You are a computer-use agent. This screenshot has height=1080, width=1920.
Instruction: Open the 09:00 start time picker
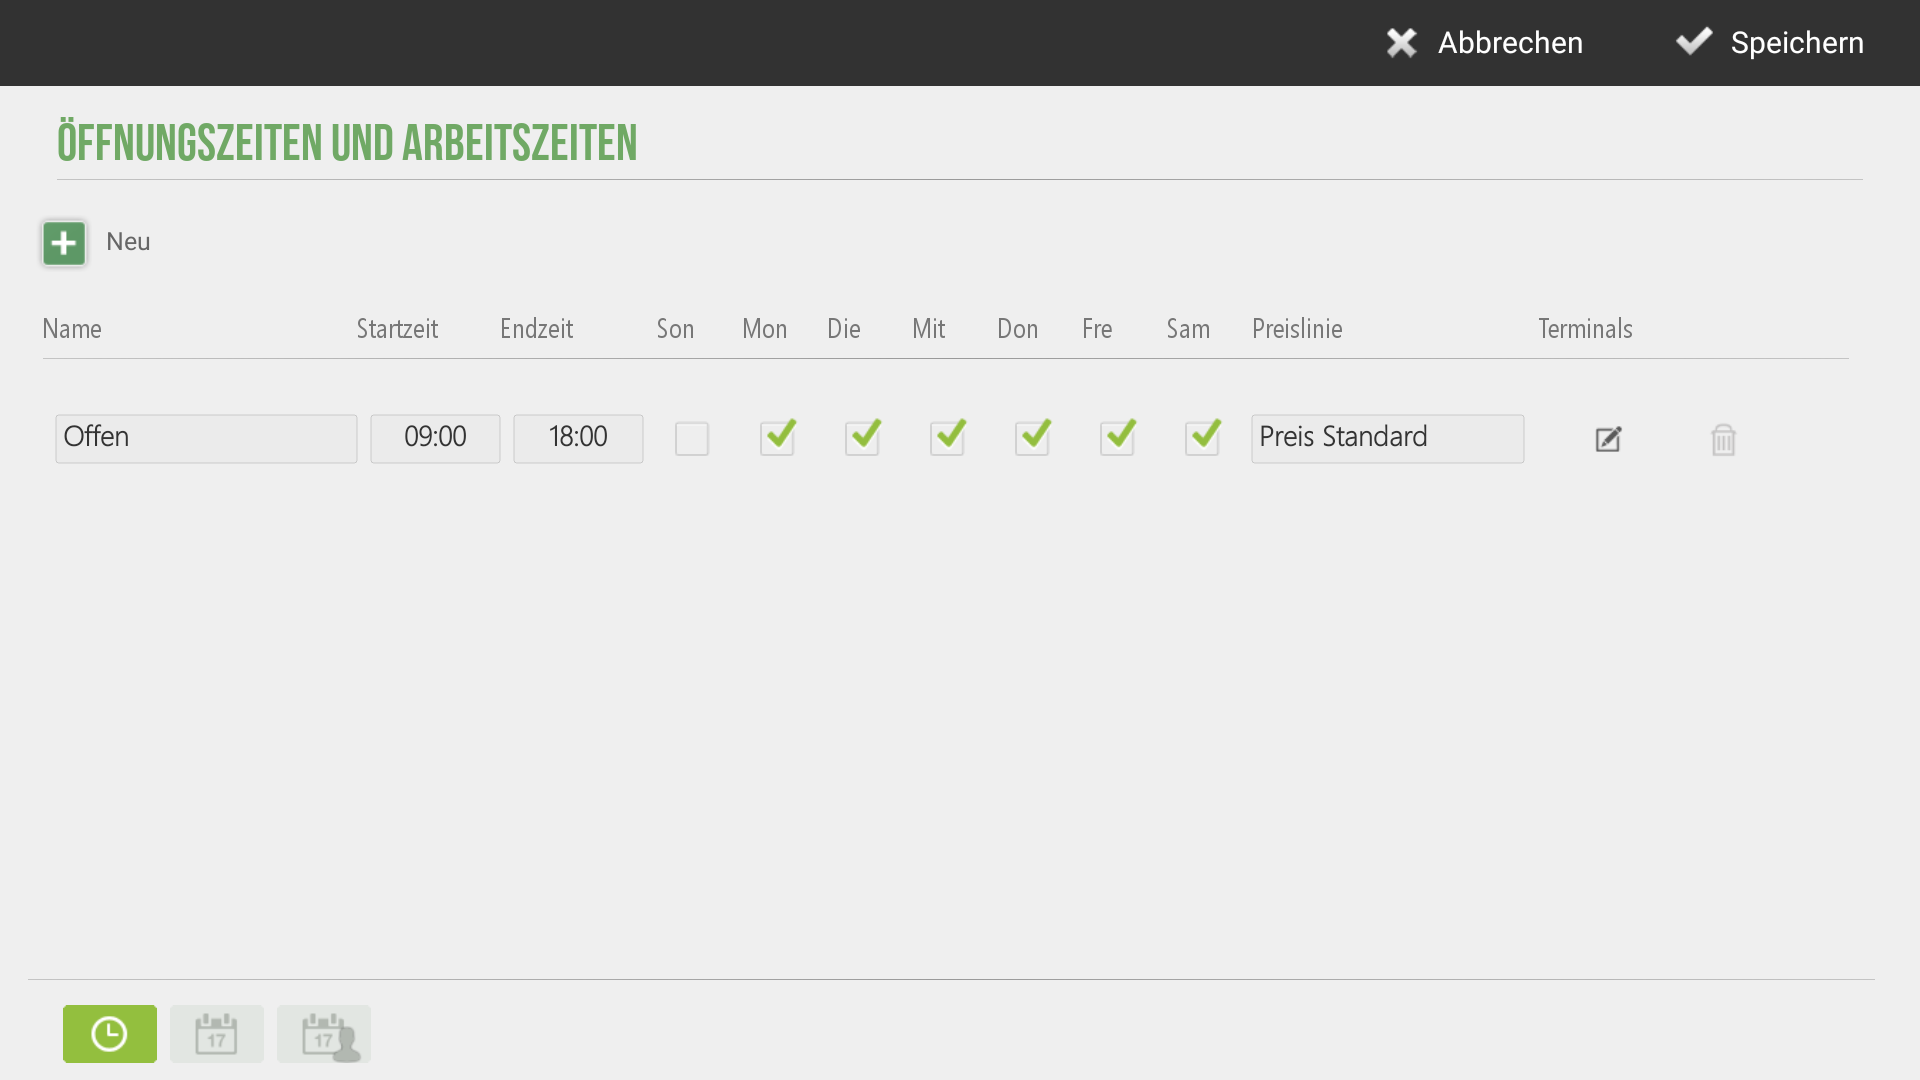[435, 439]
